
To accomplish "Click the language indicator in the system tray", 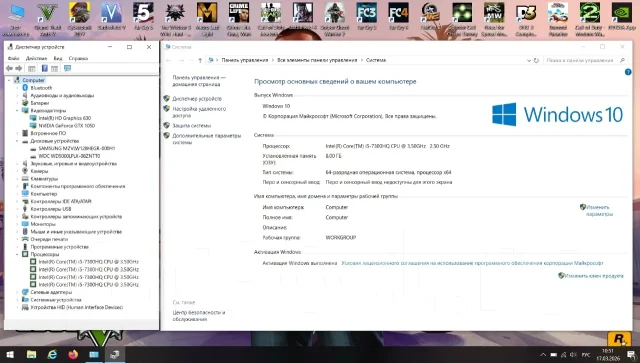I will [586, 355].
